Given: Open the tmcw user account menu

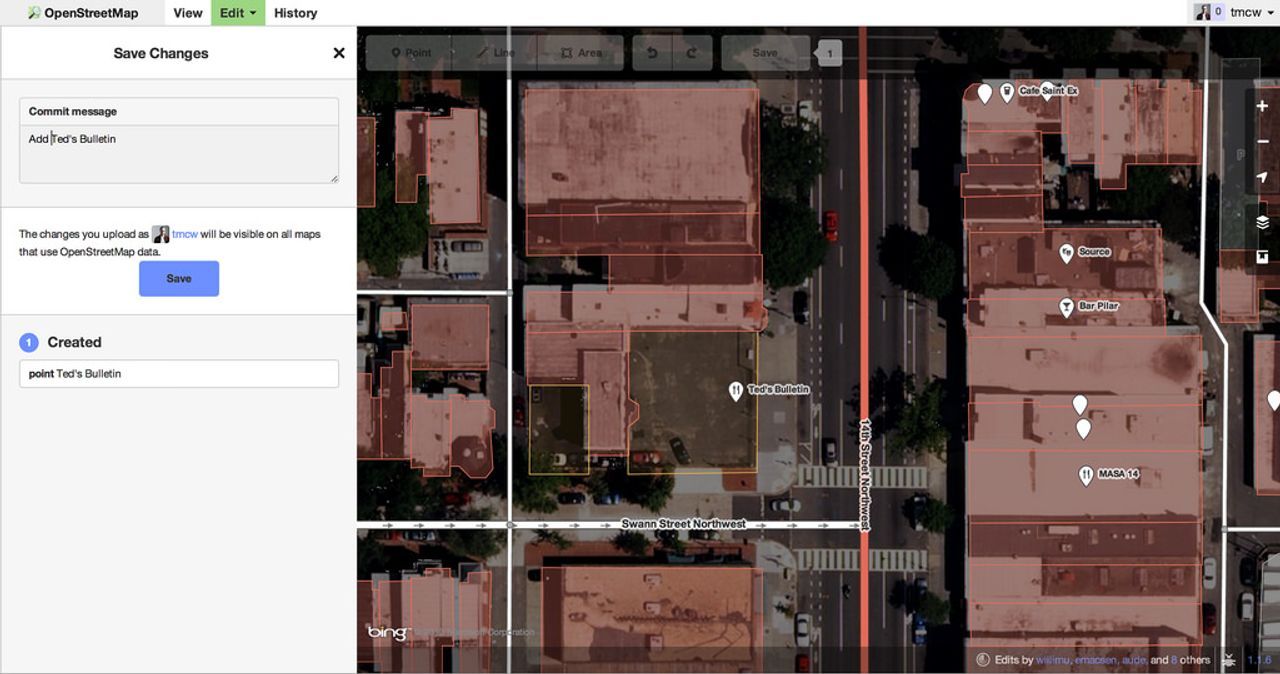Looking at the screenshot, I should tap(1235, 13).
